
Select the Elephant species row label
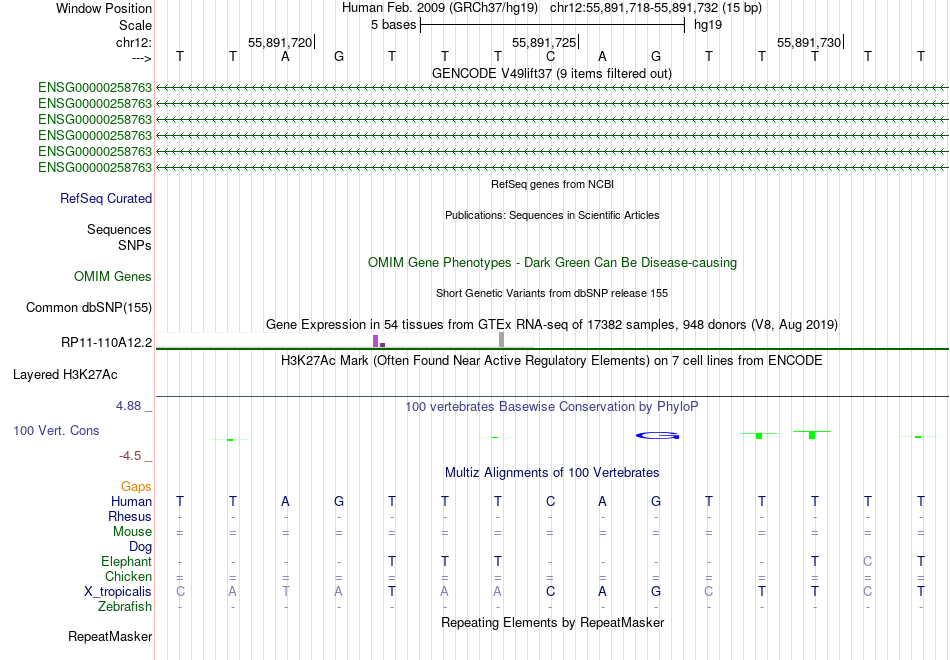pos(127,561)
